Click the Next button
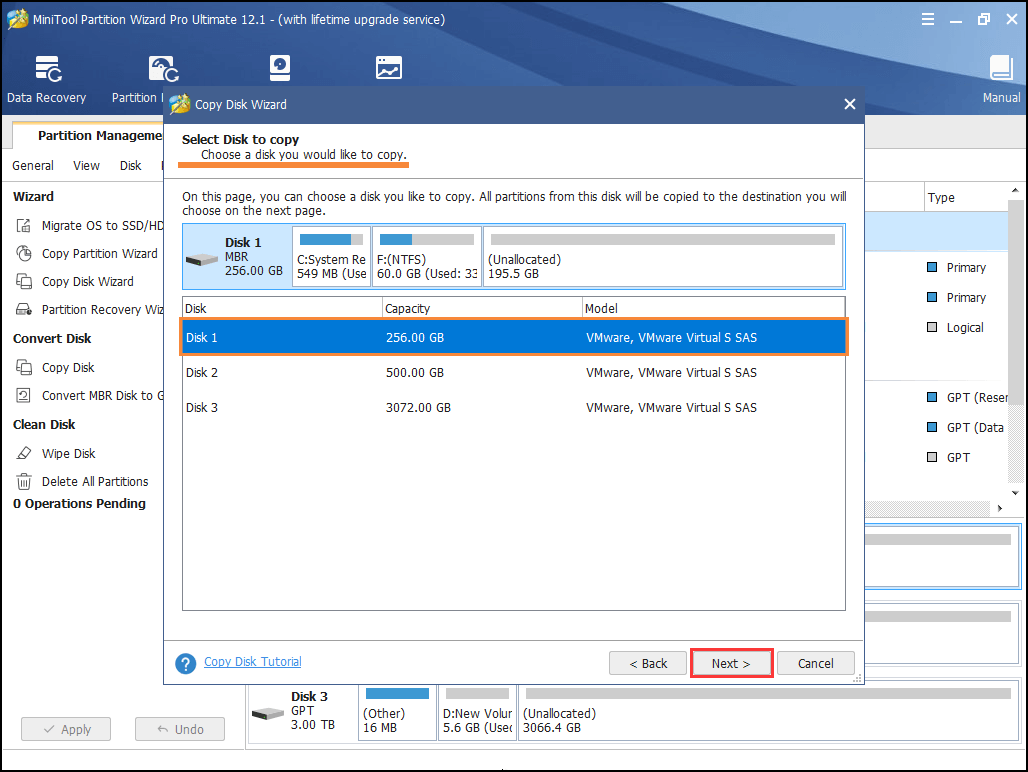Image resolution: width=1028 pixels, height=772 pixels. pyautogui.click(x=731, y=663)
